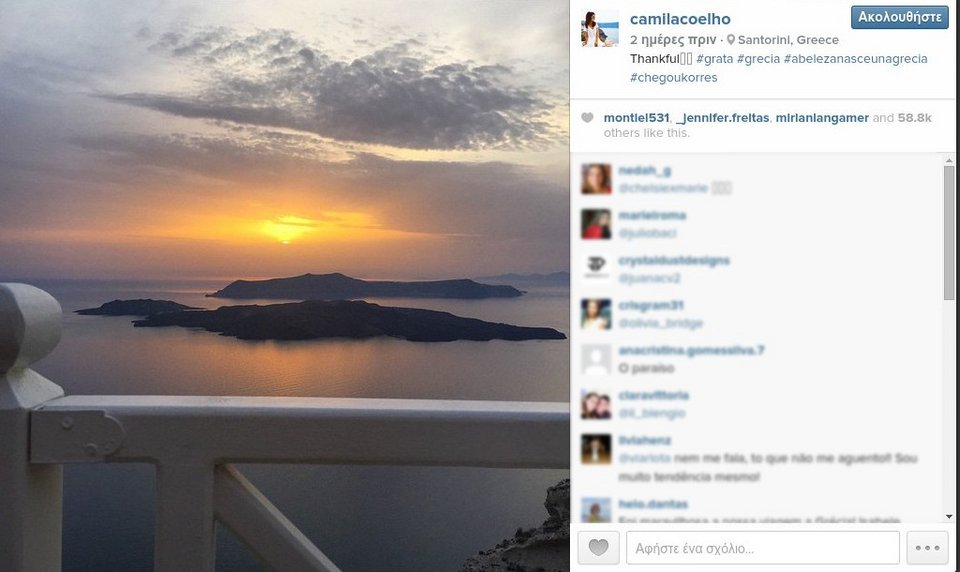Click the Ακολουθήστε follow button
The width and height of the screenshot is (960, 572).
click(899, 17)
